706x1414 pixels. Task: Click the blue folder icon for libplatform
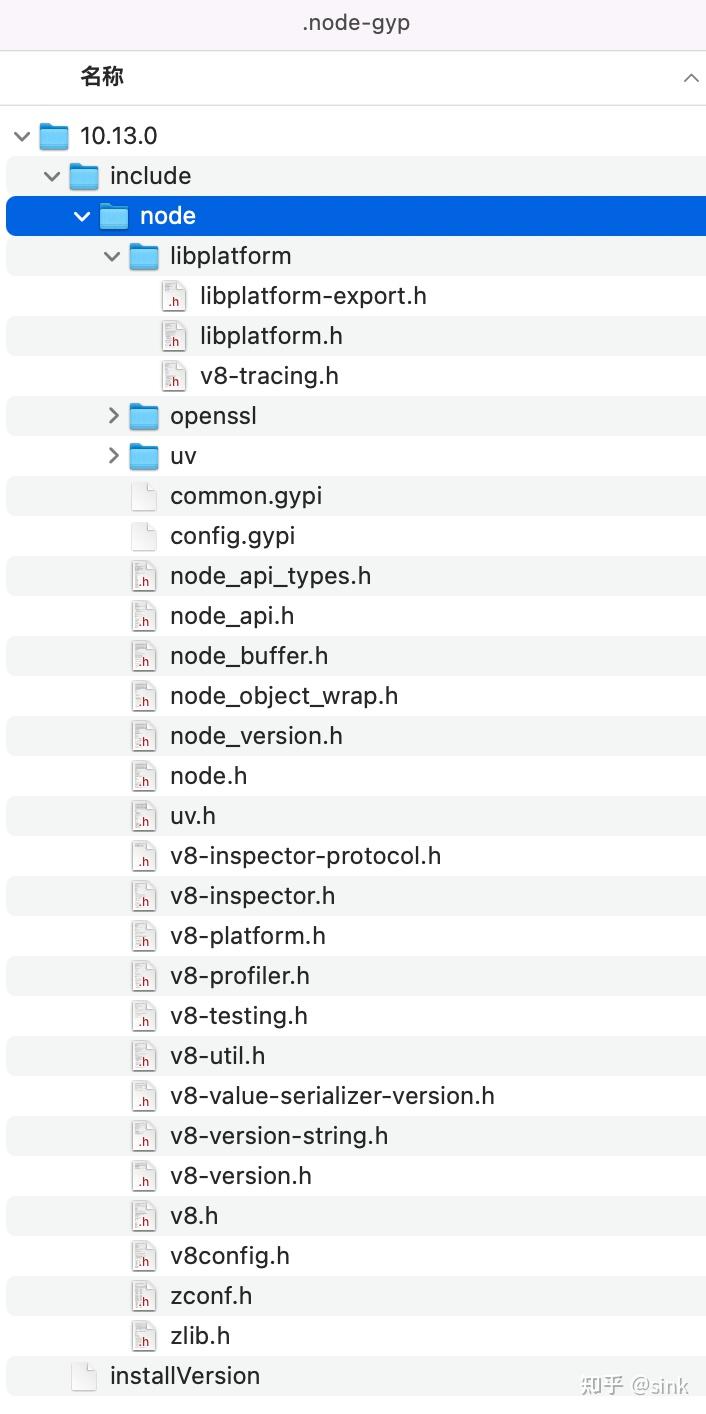pyautogui.click(x=144, y=256)
